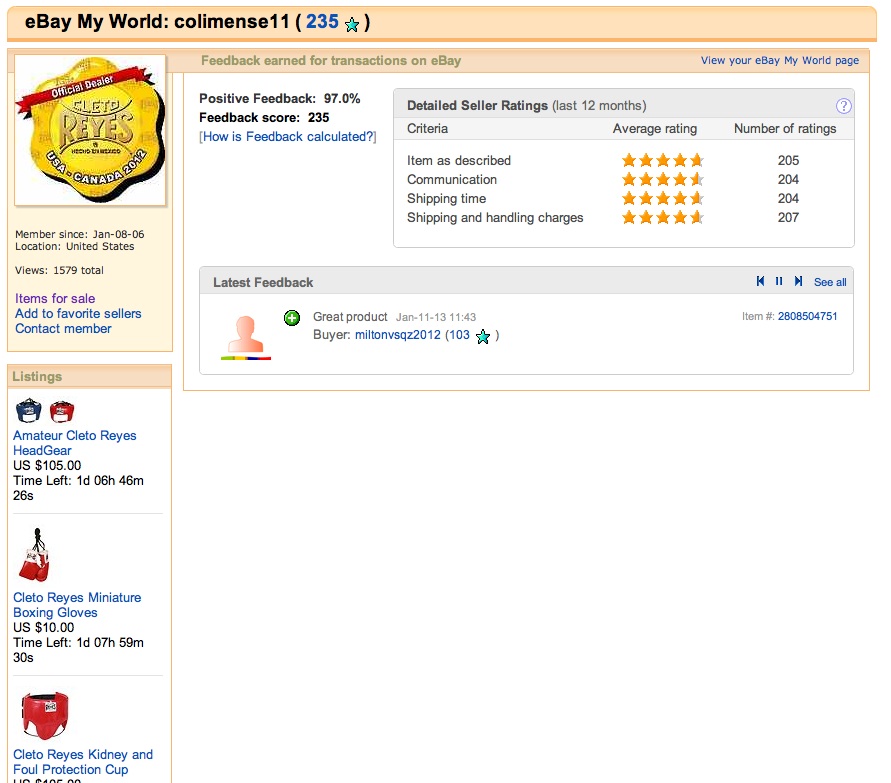The height and width of the screenshot is (783, 891).
Task: Click See all in Latest Feedback
Action: (830, 283)
